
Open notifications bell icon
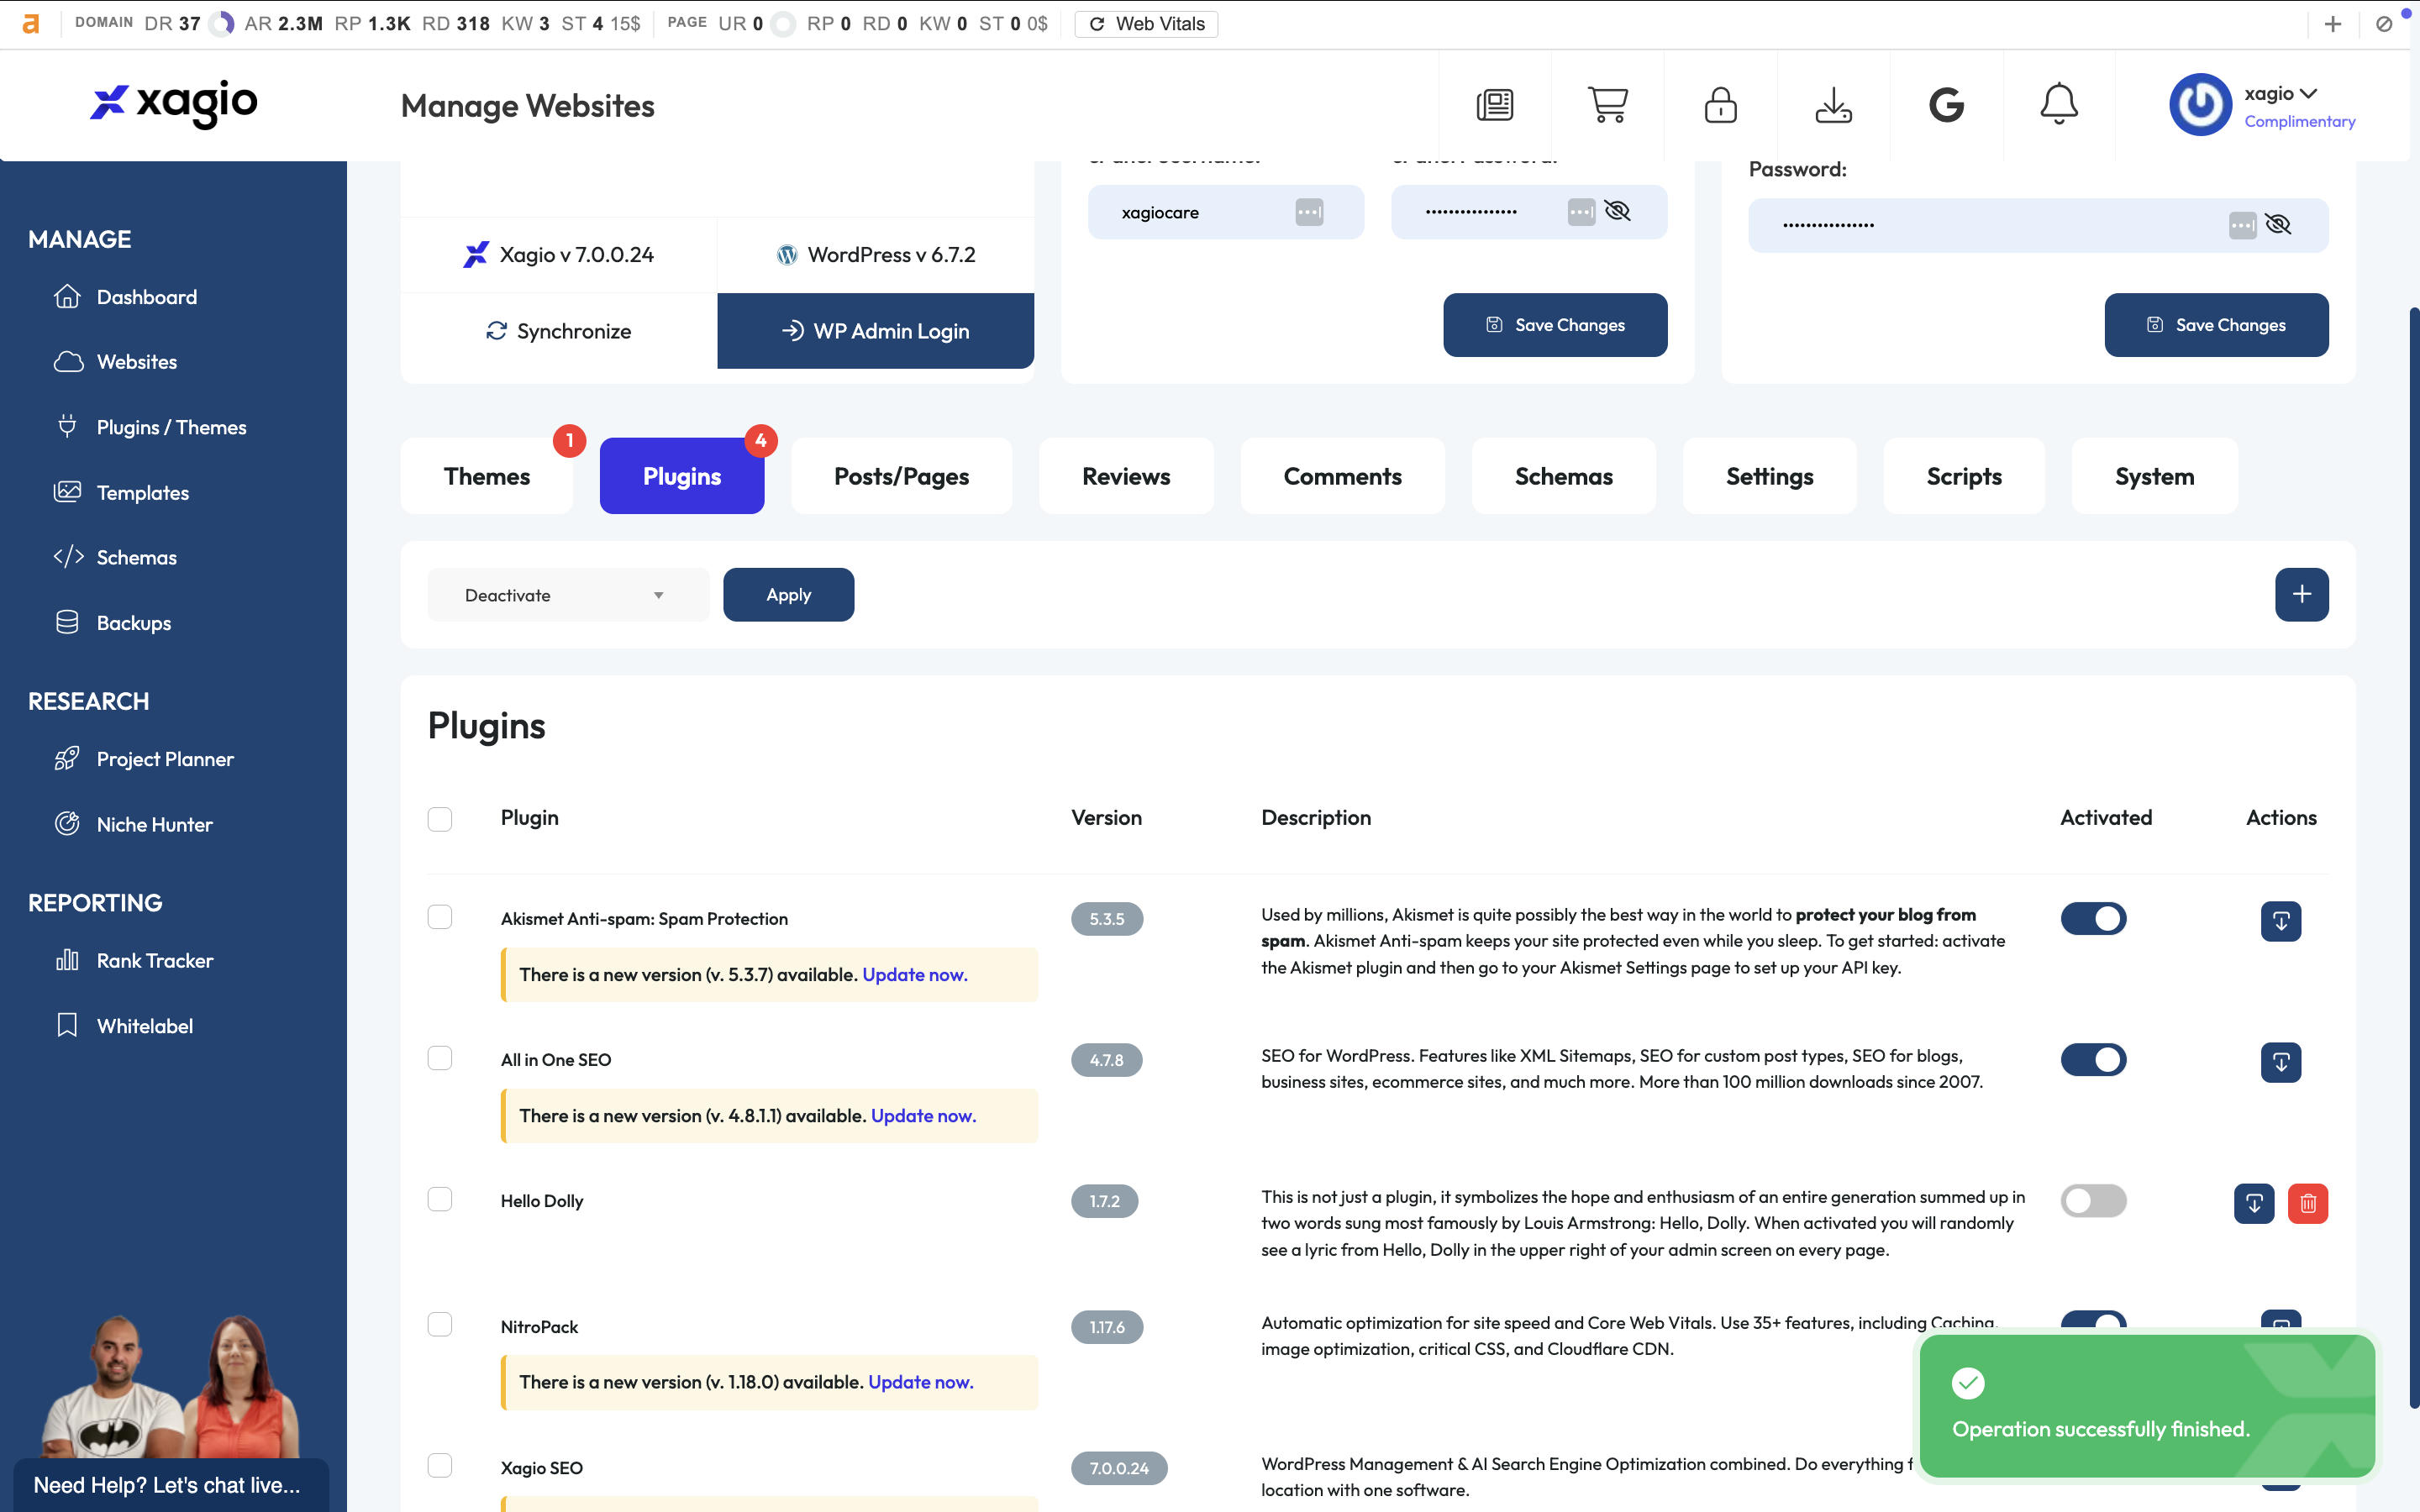pos(2059,105)
